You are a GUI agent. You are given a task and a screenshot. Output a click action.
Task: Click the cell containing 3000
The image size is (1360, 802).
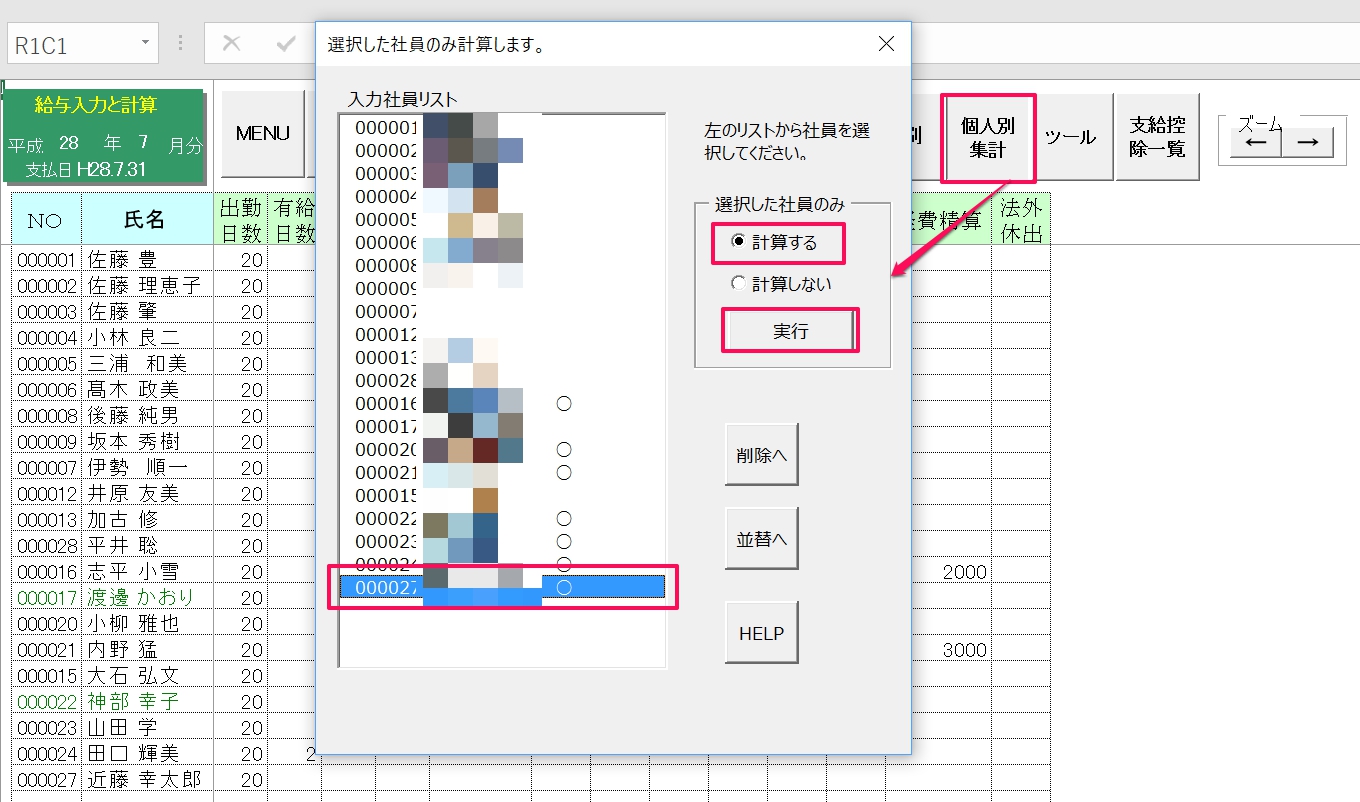(x=950, y=649)
